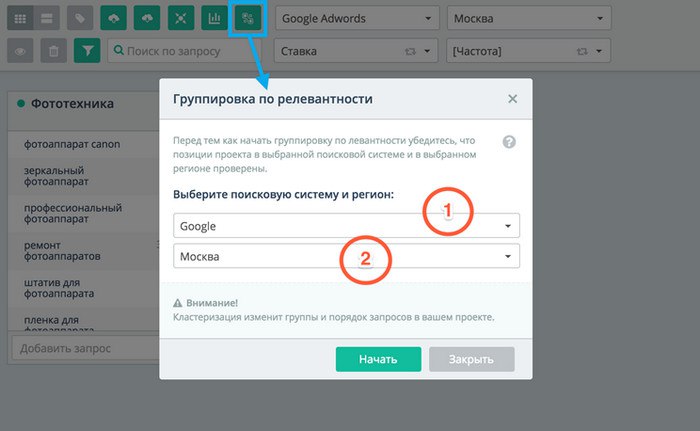Open the [Частота] column dropdown
700x431 pixels.
tap(528, 51)
